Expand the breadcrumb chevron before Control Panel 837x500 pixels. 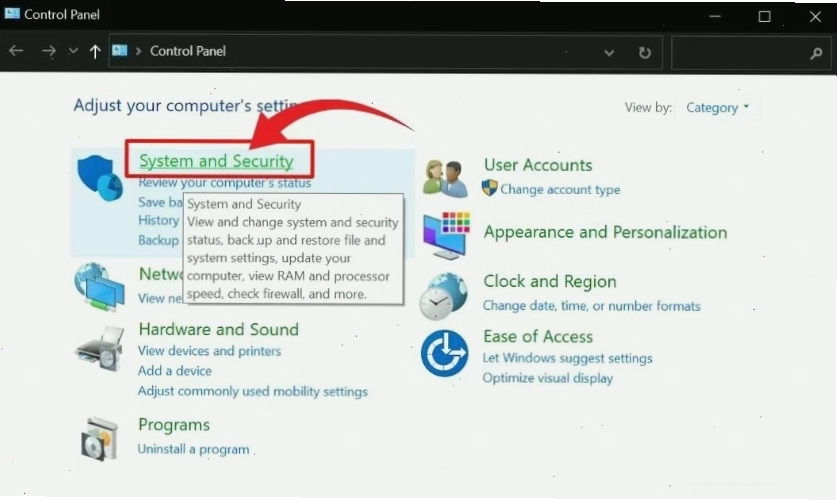click(138, 51)
